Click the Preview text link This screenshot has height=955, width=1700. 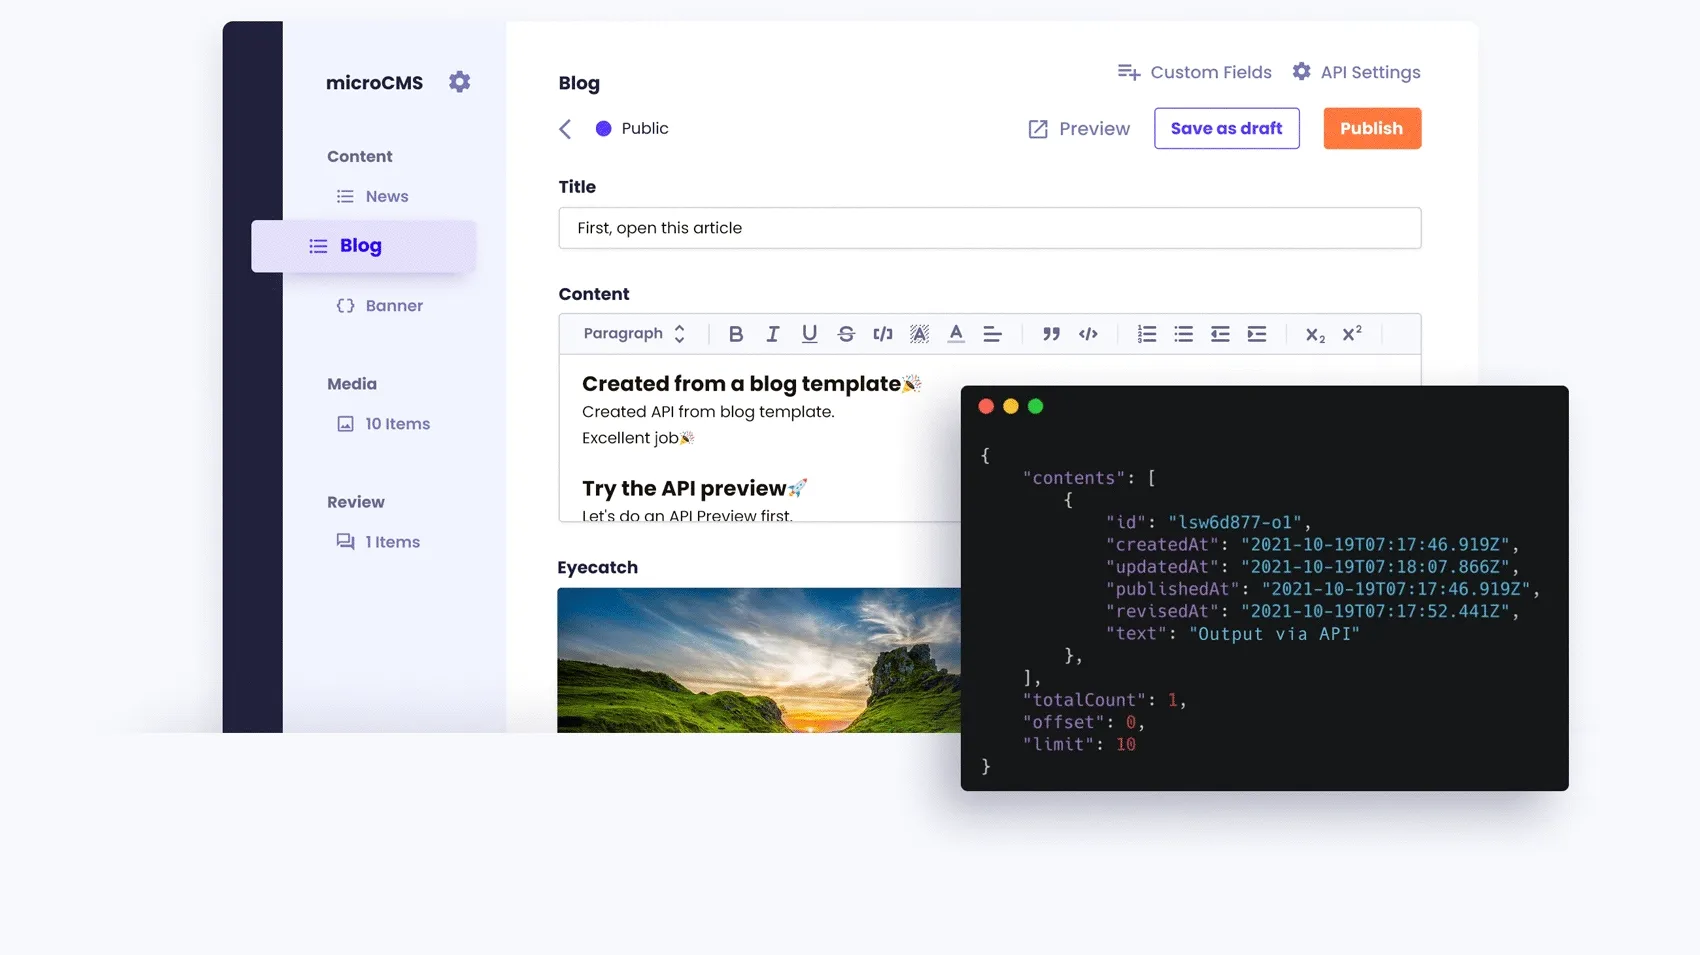point(1094,129)
